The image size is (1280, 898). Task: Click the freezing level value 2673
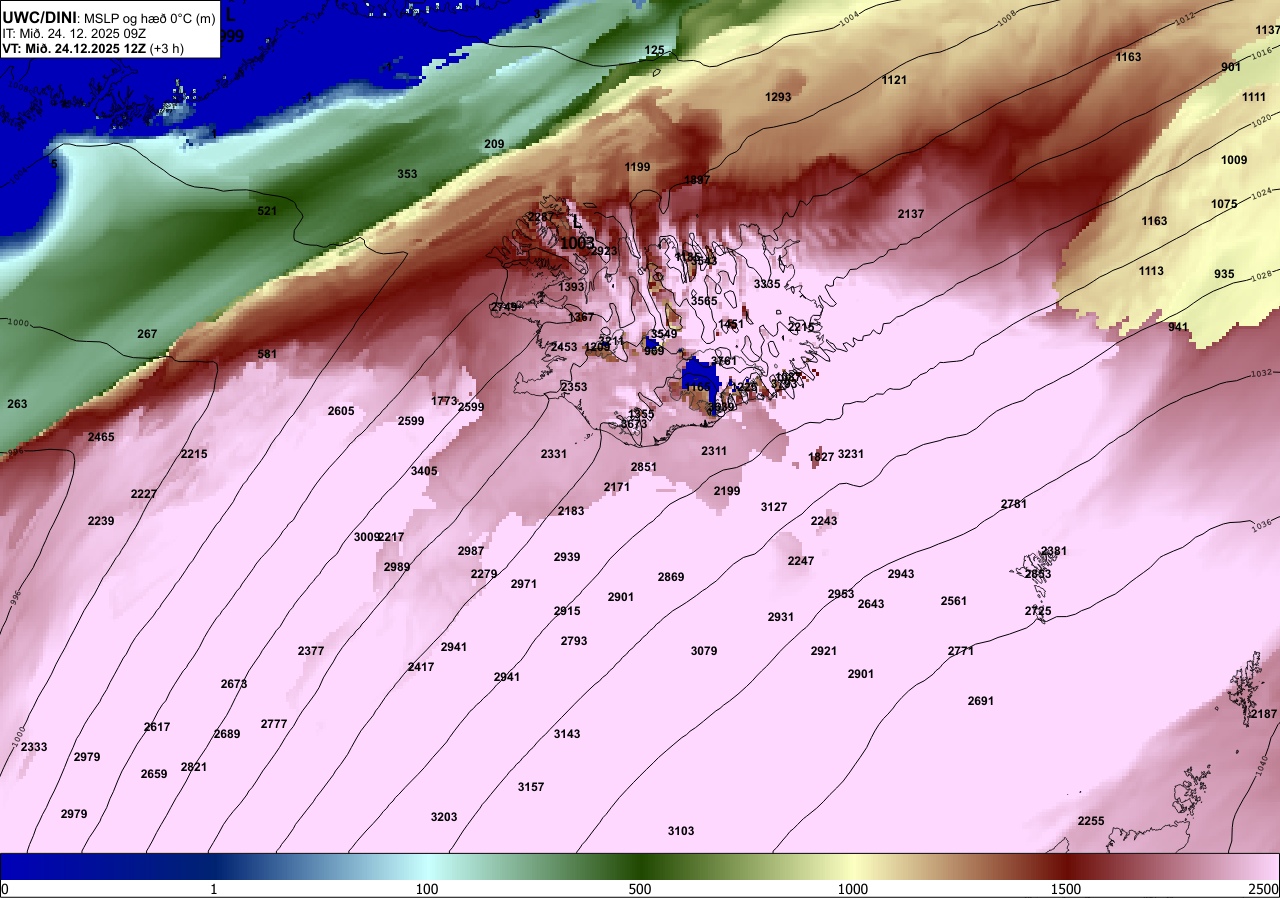tap(234, 684)
